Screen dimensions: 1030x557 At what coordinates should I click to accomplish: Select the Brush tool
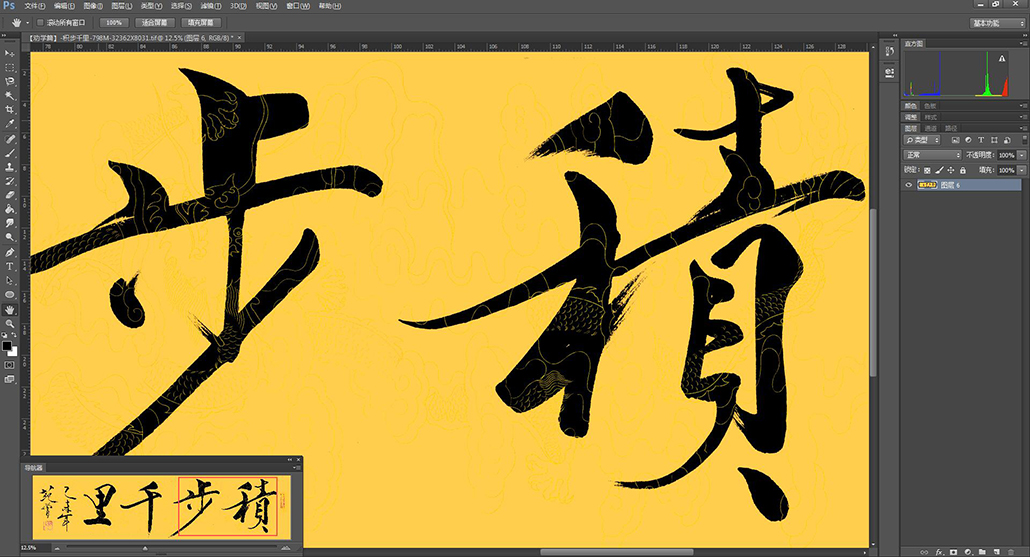[x=9, y=153]
